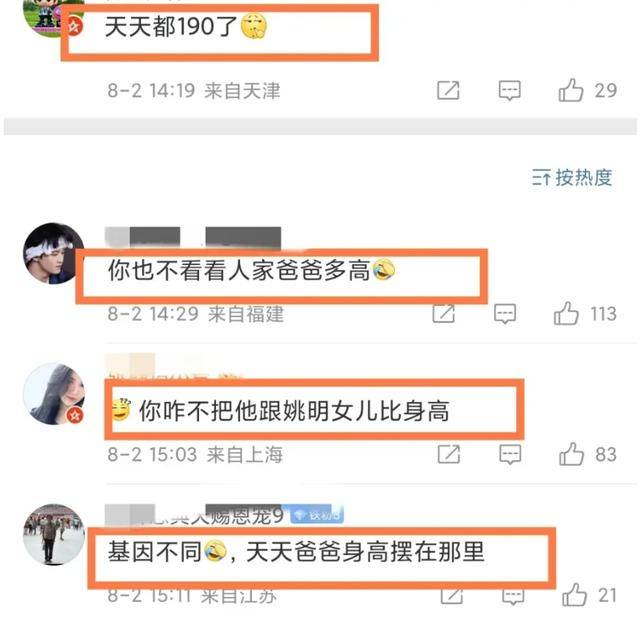This screenshot has height=621, width=640.
Task: Like the comment with 29 likes
Action: [x=571, y=90]
